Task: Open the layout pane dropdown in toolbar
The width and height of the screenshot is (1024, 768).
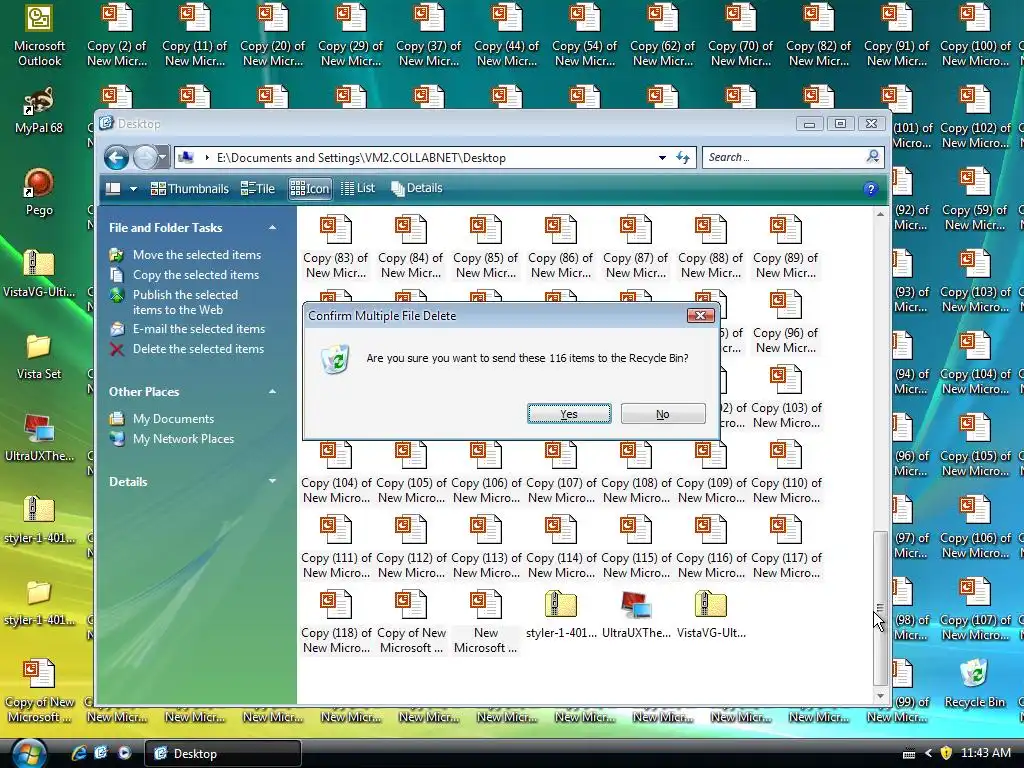Action: click(133, 189)
